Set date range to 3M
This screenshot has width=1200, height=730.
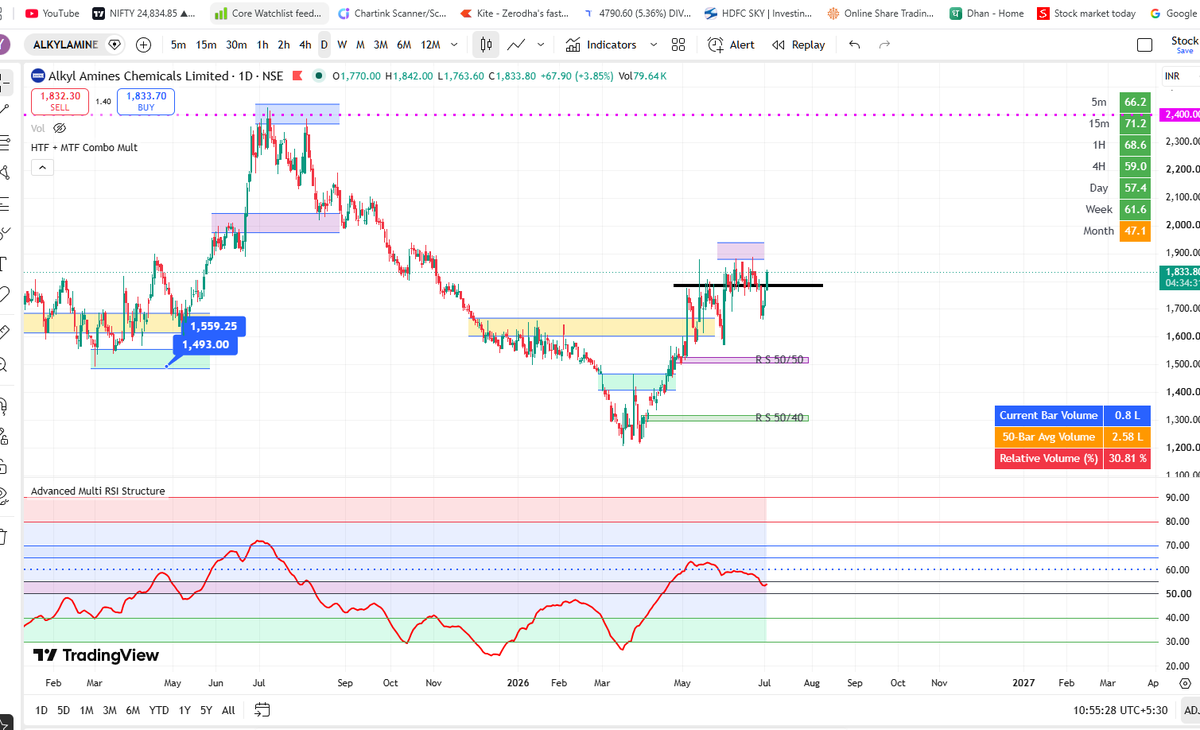pos(110,710)
